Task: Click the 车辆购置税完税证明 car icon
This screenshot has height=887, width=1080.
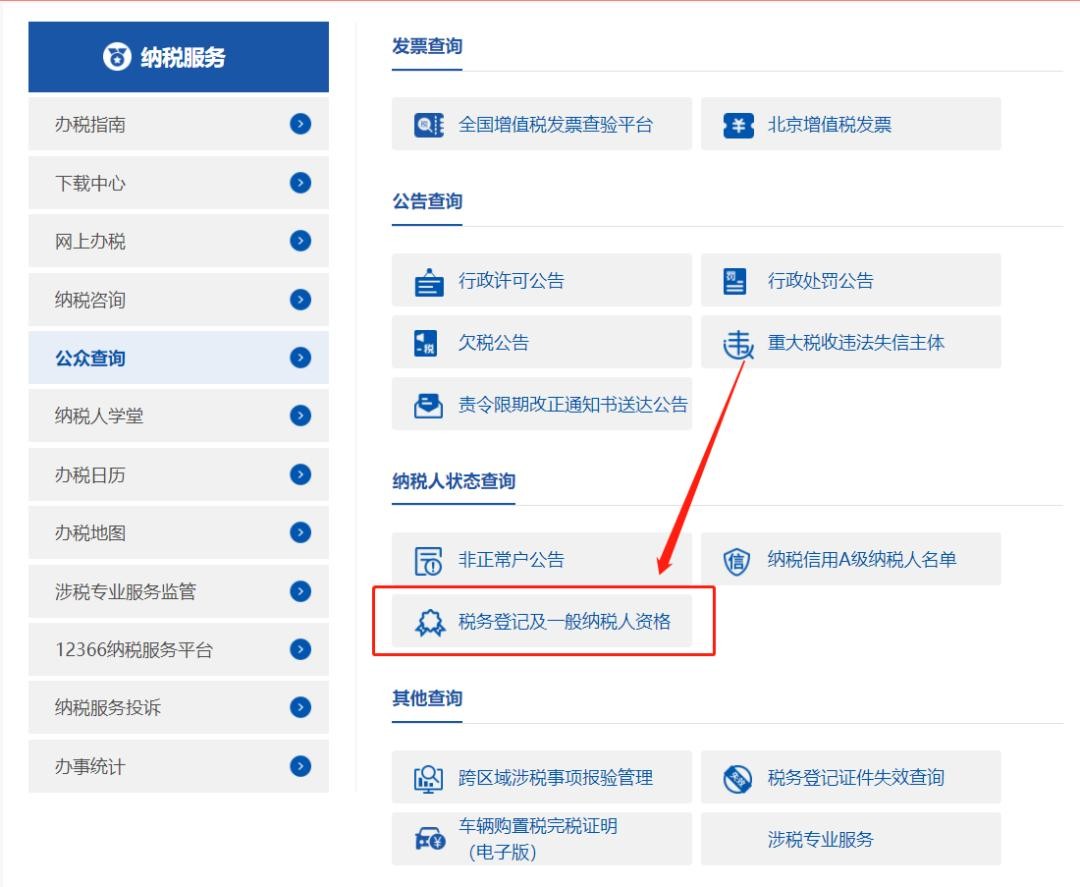Action: (x=428, y=840)
